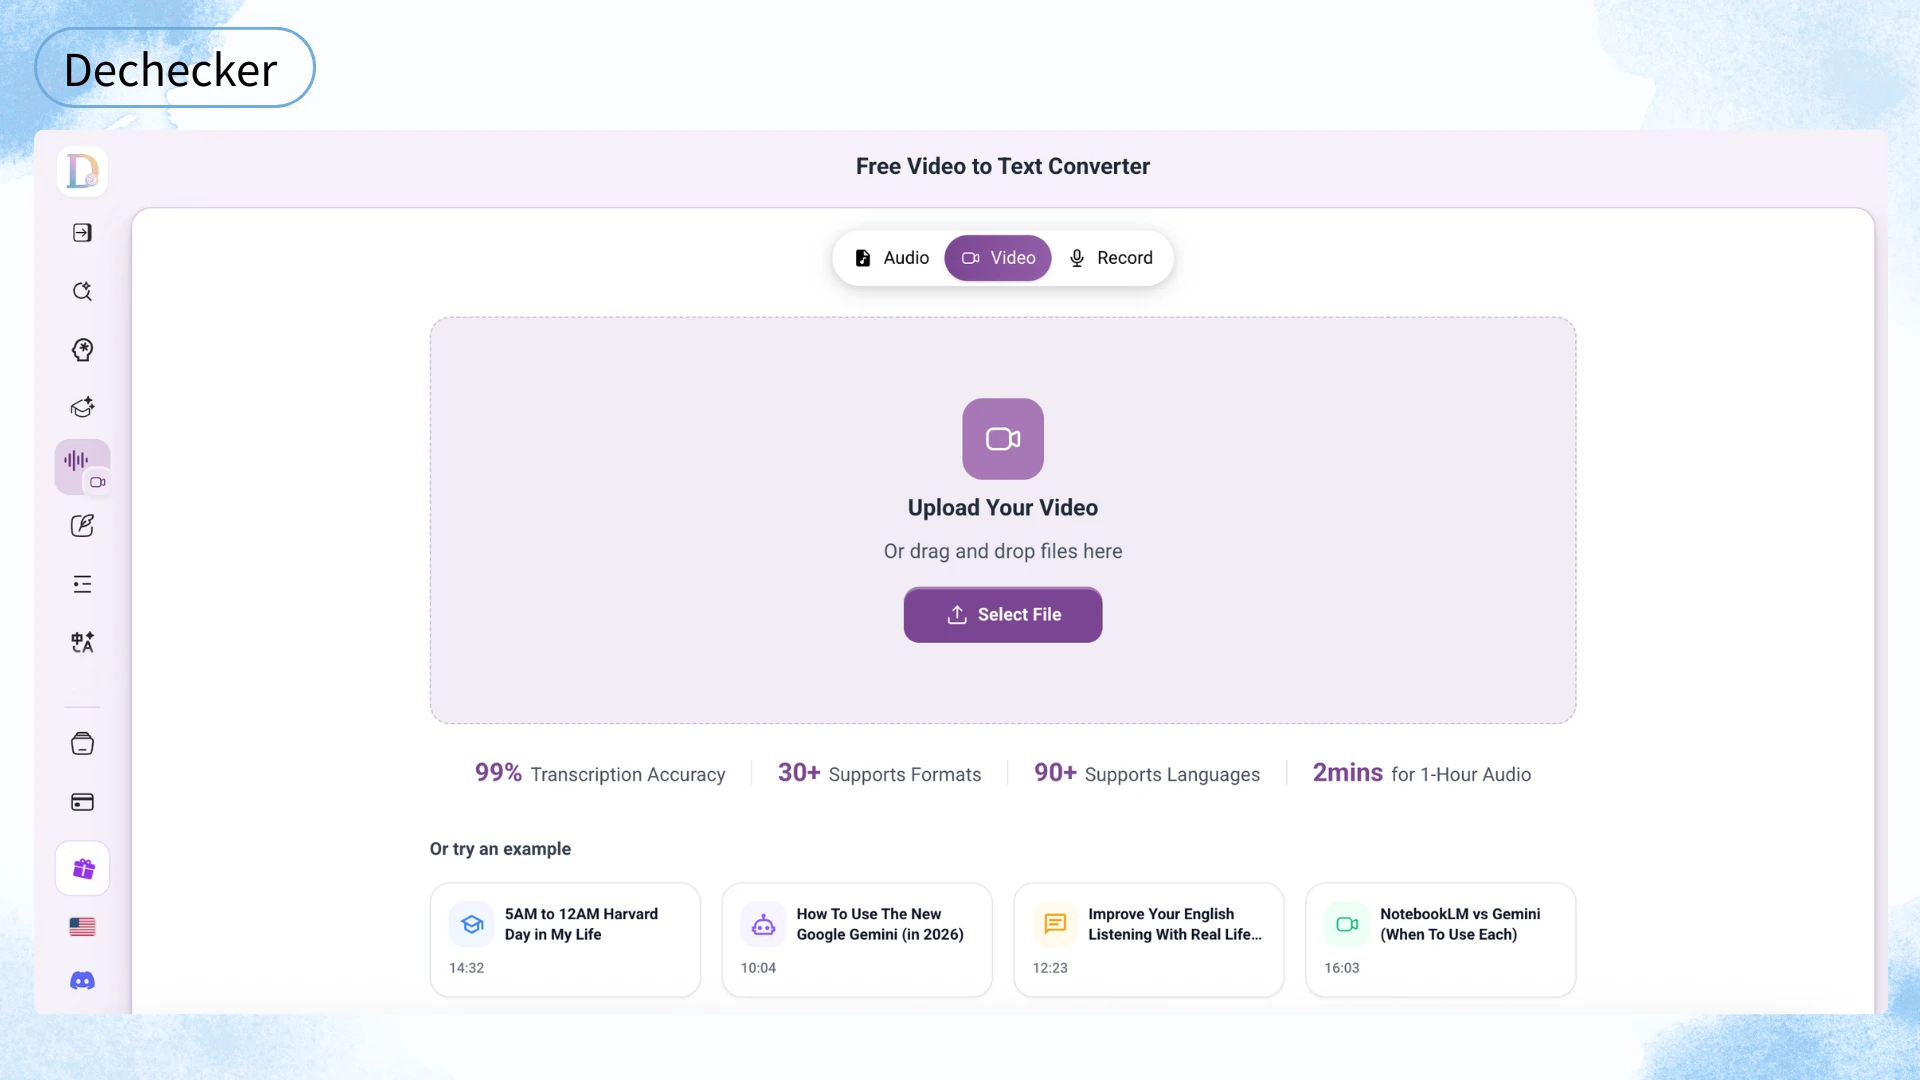Click 'Or drag and drop files here' text
The width and height of the screenshot is (1920, 1080).
pos(1003,551)
